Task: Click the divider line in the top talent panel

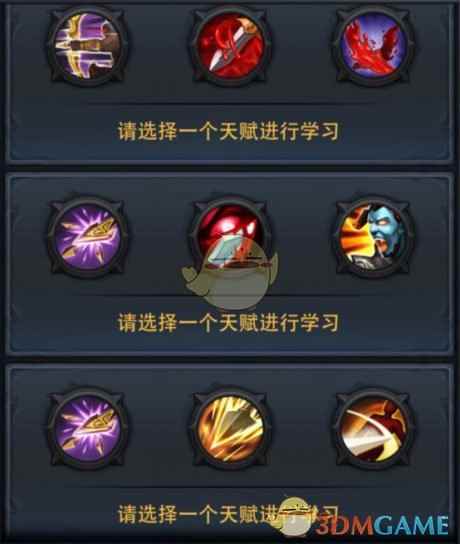Action: coord(230,103)
